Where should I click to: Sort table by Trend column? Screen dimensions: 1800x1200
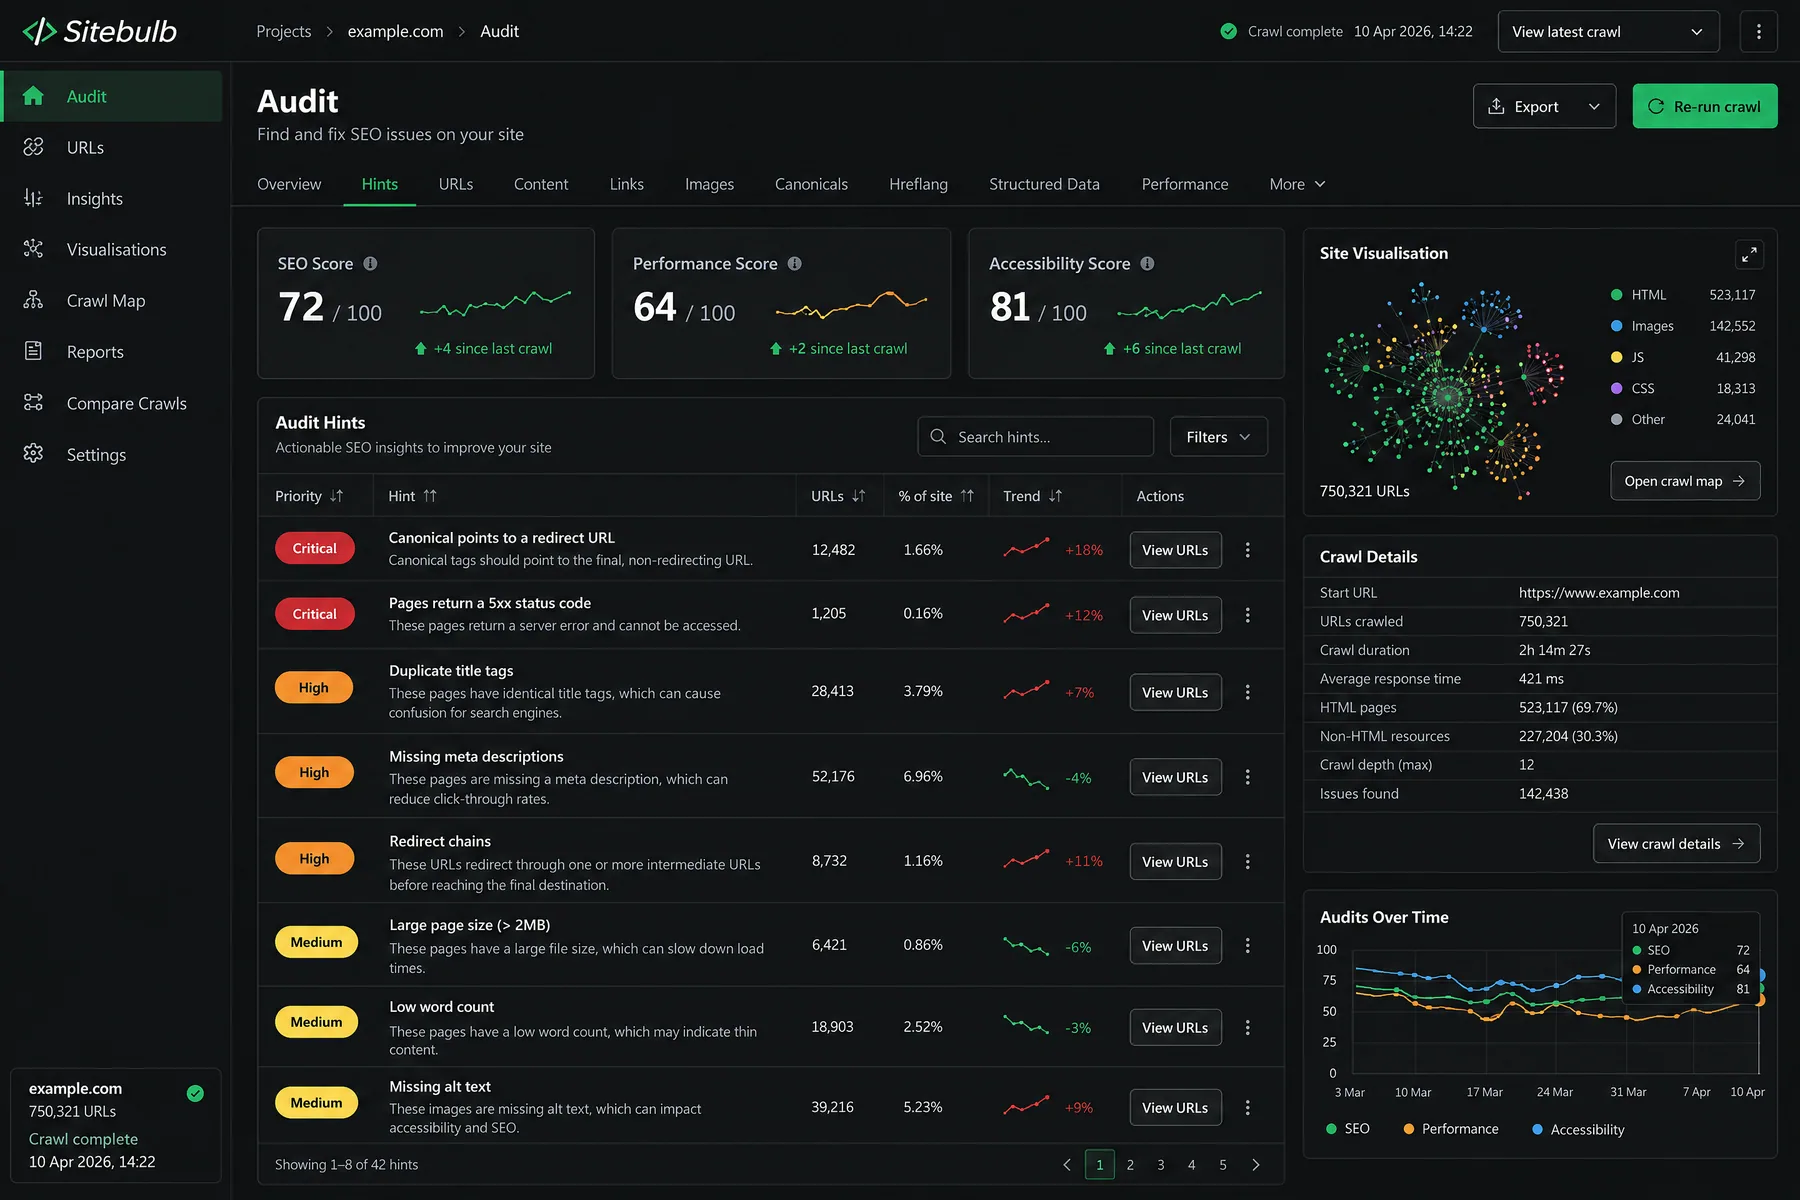[1033, 496]
